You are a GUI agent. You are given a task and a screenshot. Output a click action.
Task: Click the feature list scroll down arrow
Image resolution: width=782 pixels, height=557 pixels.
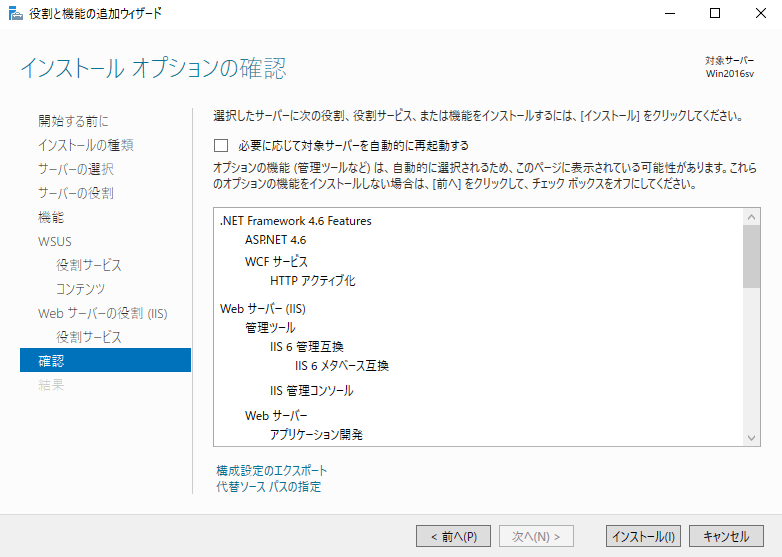(x=752, y=438)
